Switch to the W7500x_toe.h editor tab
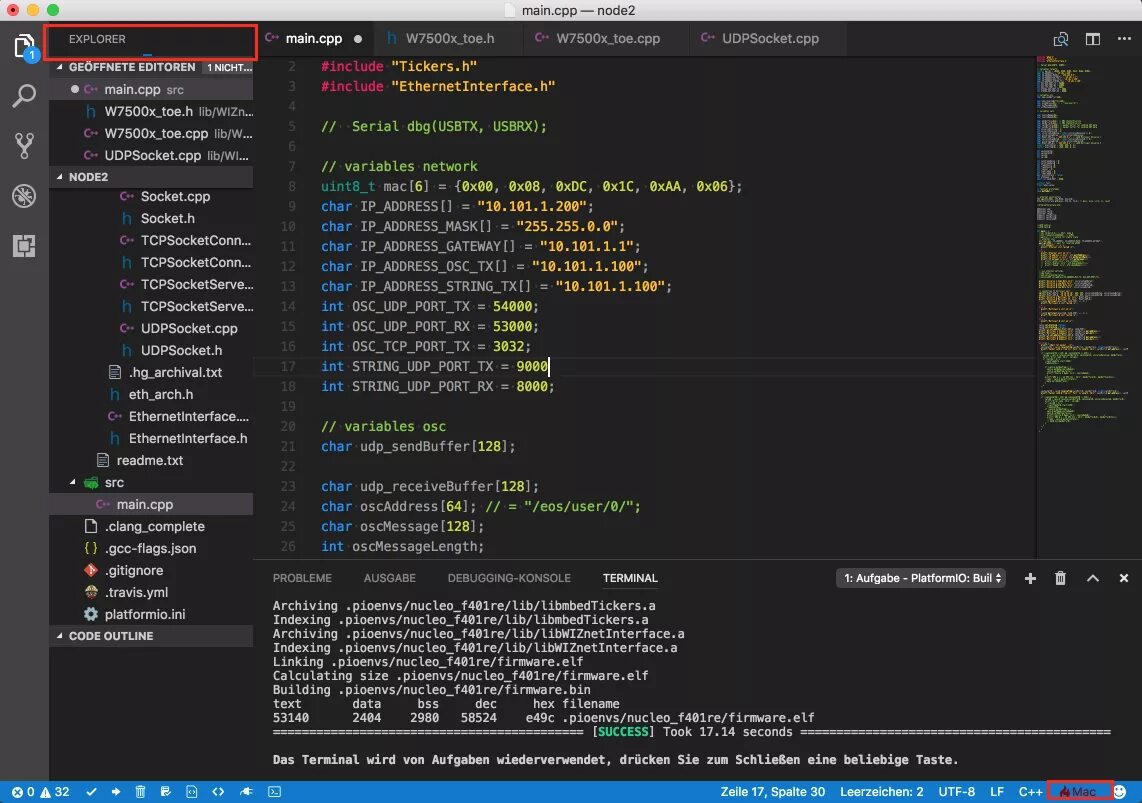Screen dimensions: 1142x803 pos(449,39)
